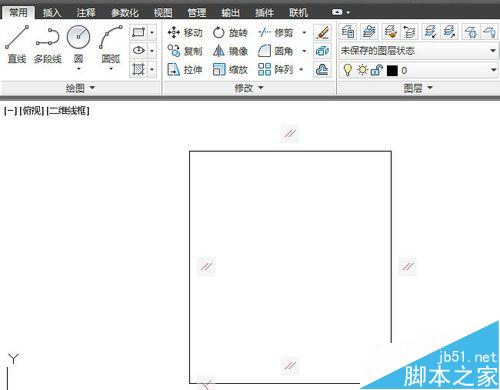Click the ribbon minimize toggle button
This screenshot has height=390, width=500.
[x=337, y=12]
